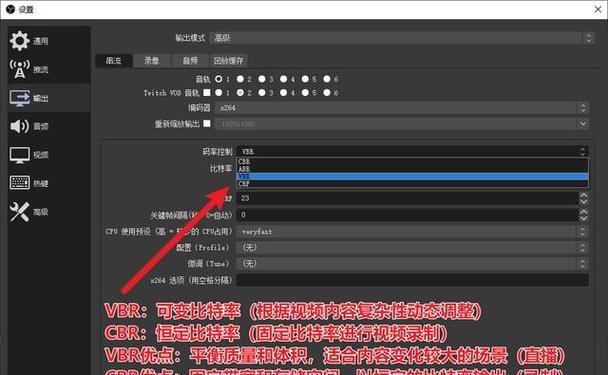Viewport: 608px width, 375px height.
Task: Select Twitch VOD track 4 radio button
Action: pyautogui.click(x=284, y=93)
